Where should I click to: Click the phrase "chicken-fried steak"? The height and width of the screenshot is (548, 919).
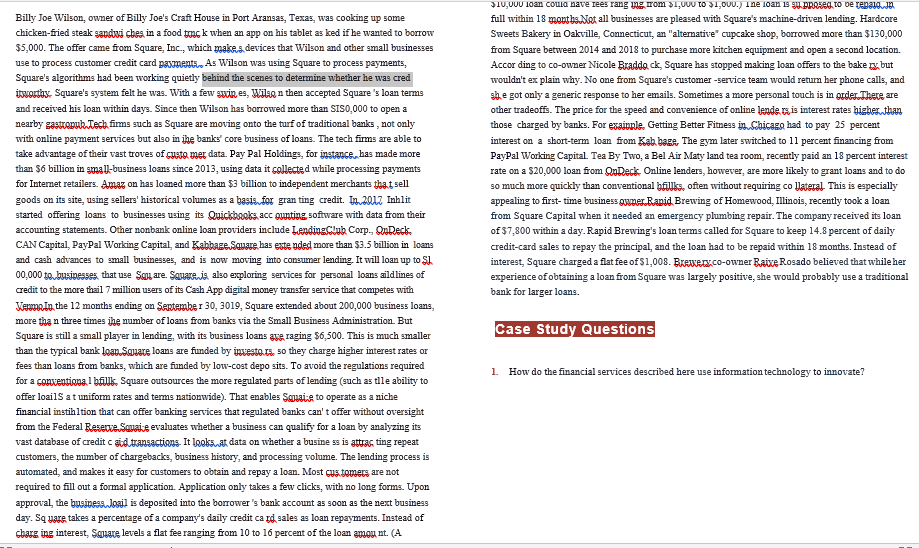54,33
